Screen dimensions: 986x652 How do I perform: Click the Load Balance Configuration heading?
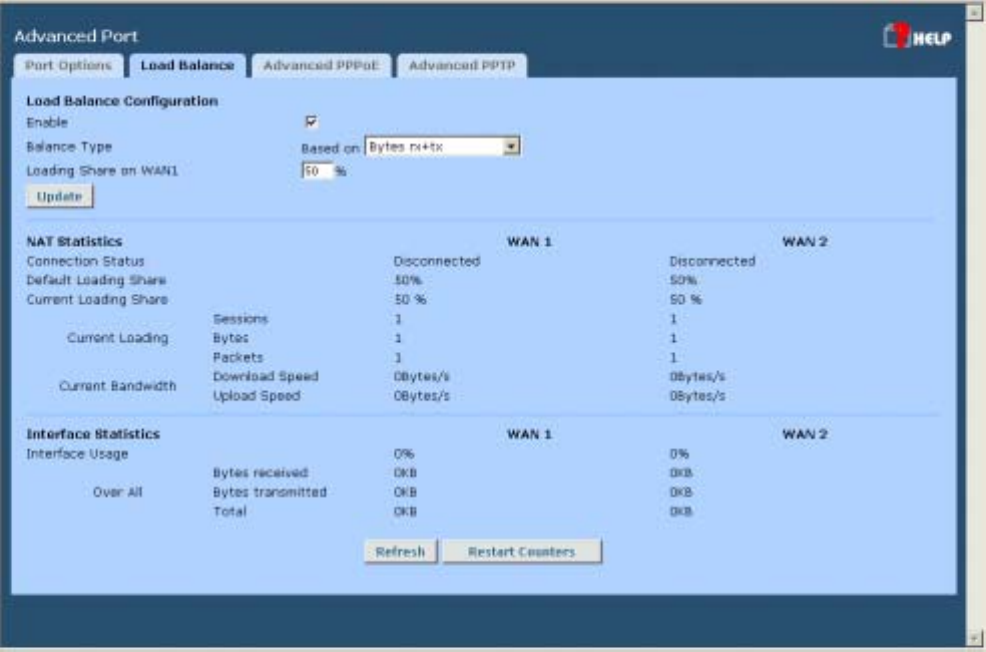coord(122,101)
